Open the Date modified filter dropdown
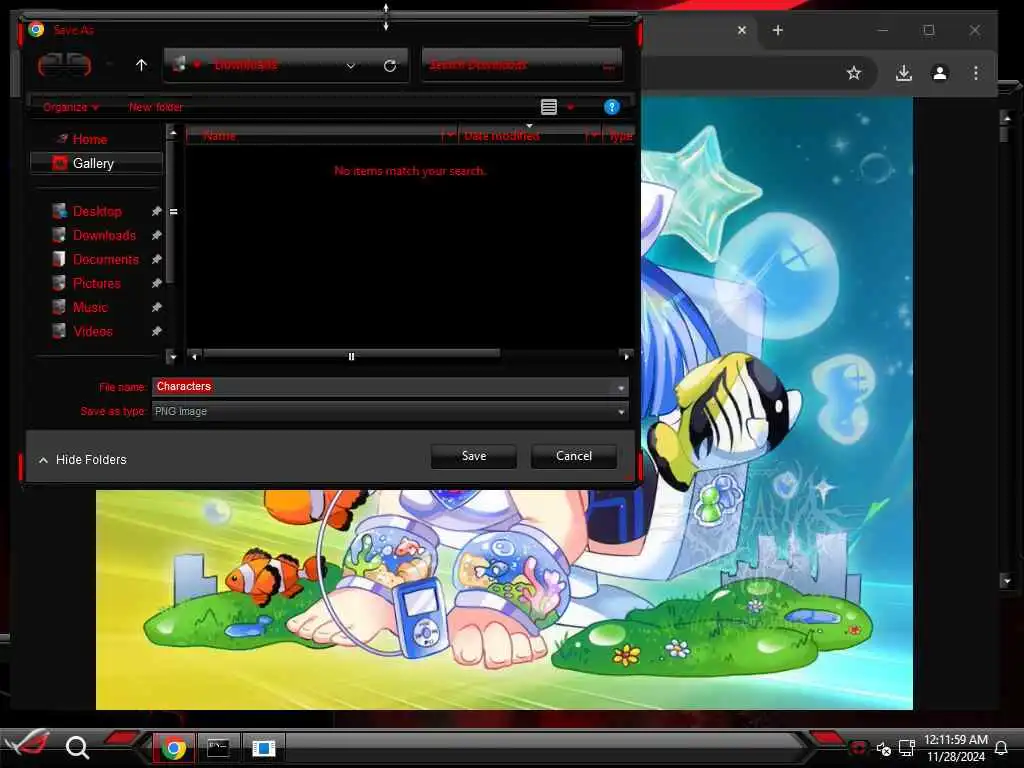Viewport: 1024px width, 768px height. pyautogui.click(x=593, y=136)
